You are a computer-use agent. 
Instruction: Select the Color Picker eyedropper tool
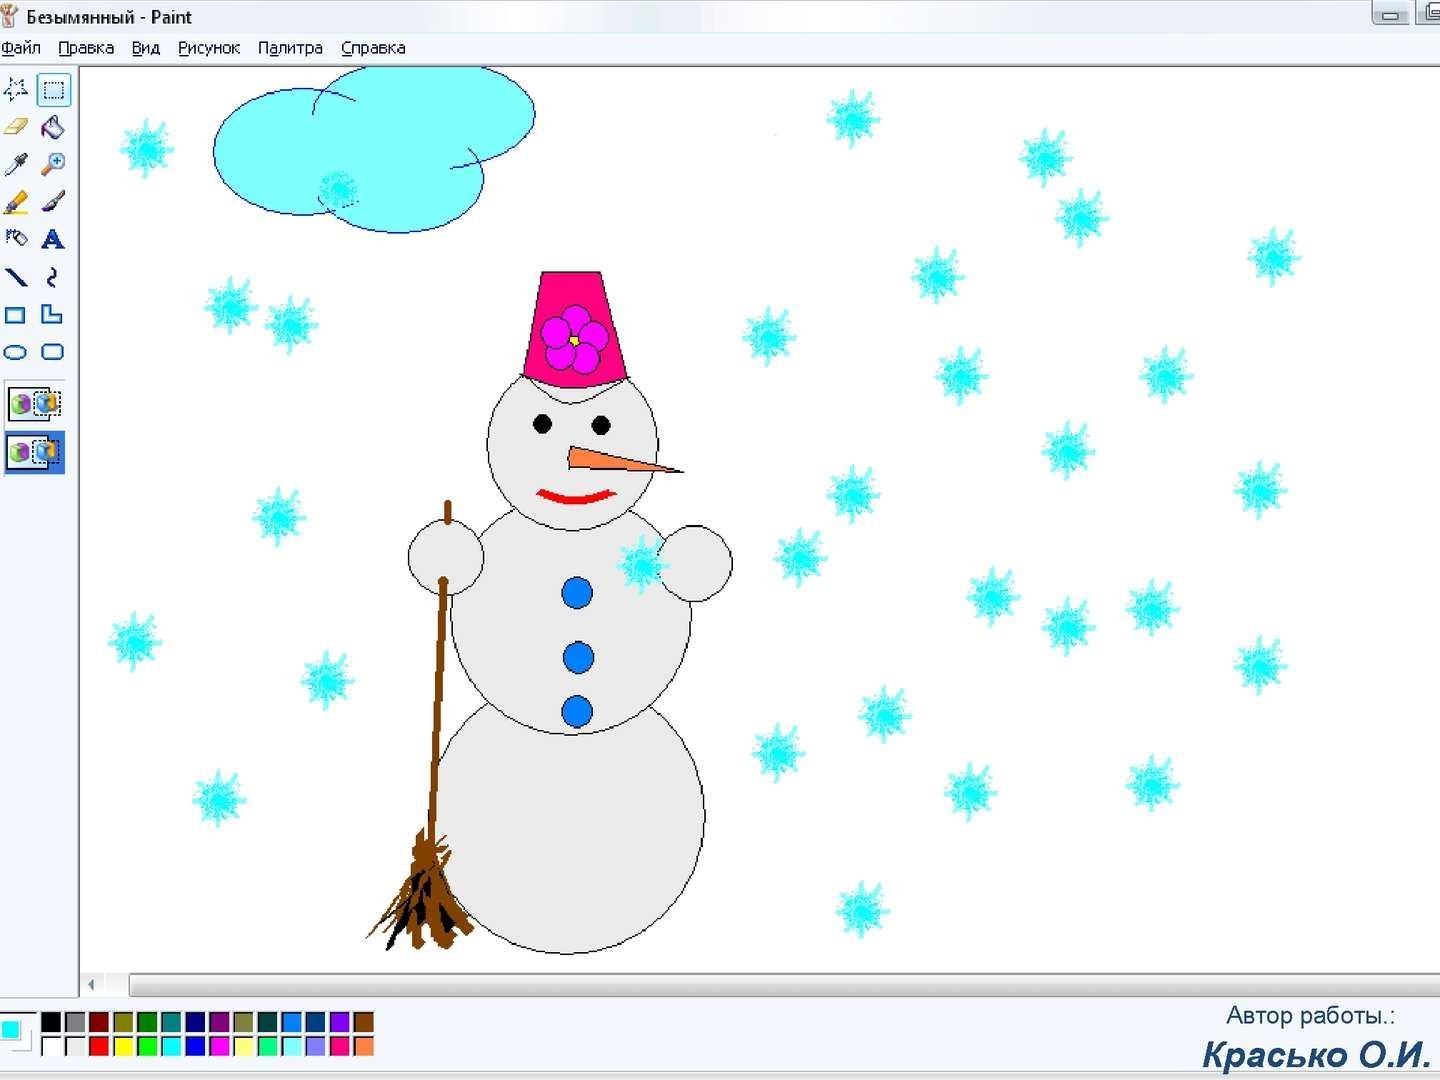[x=16, y=164]
